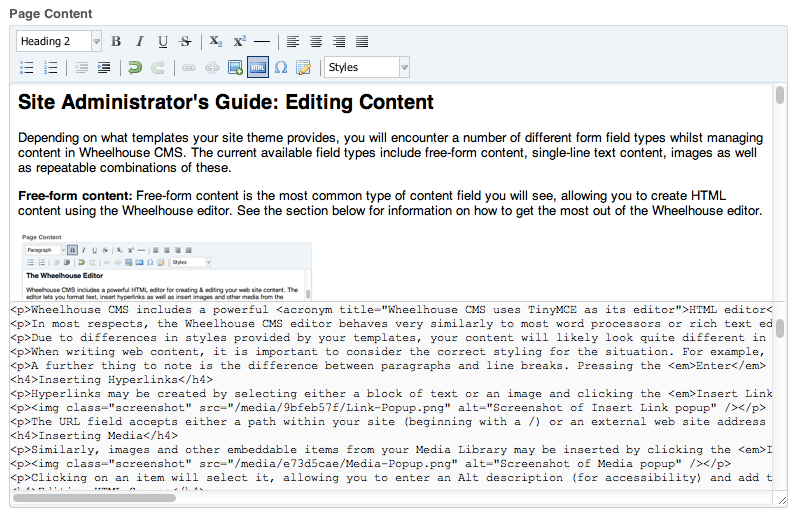The image size is (797, 516).
Task: Click source line starting '<p>Clicking on an item'
Action: (391, 477)
